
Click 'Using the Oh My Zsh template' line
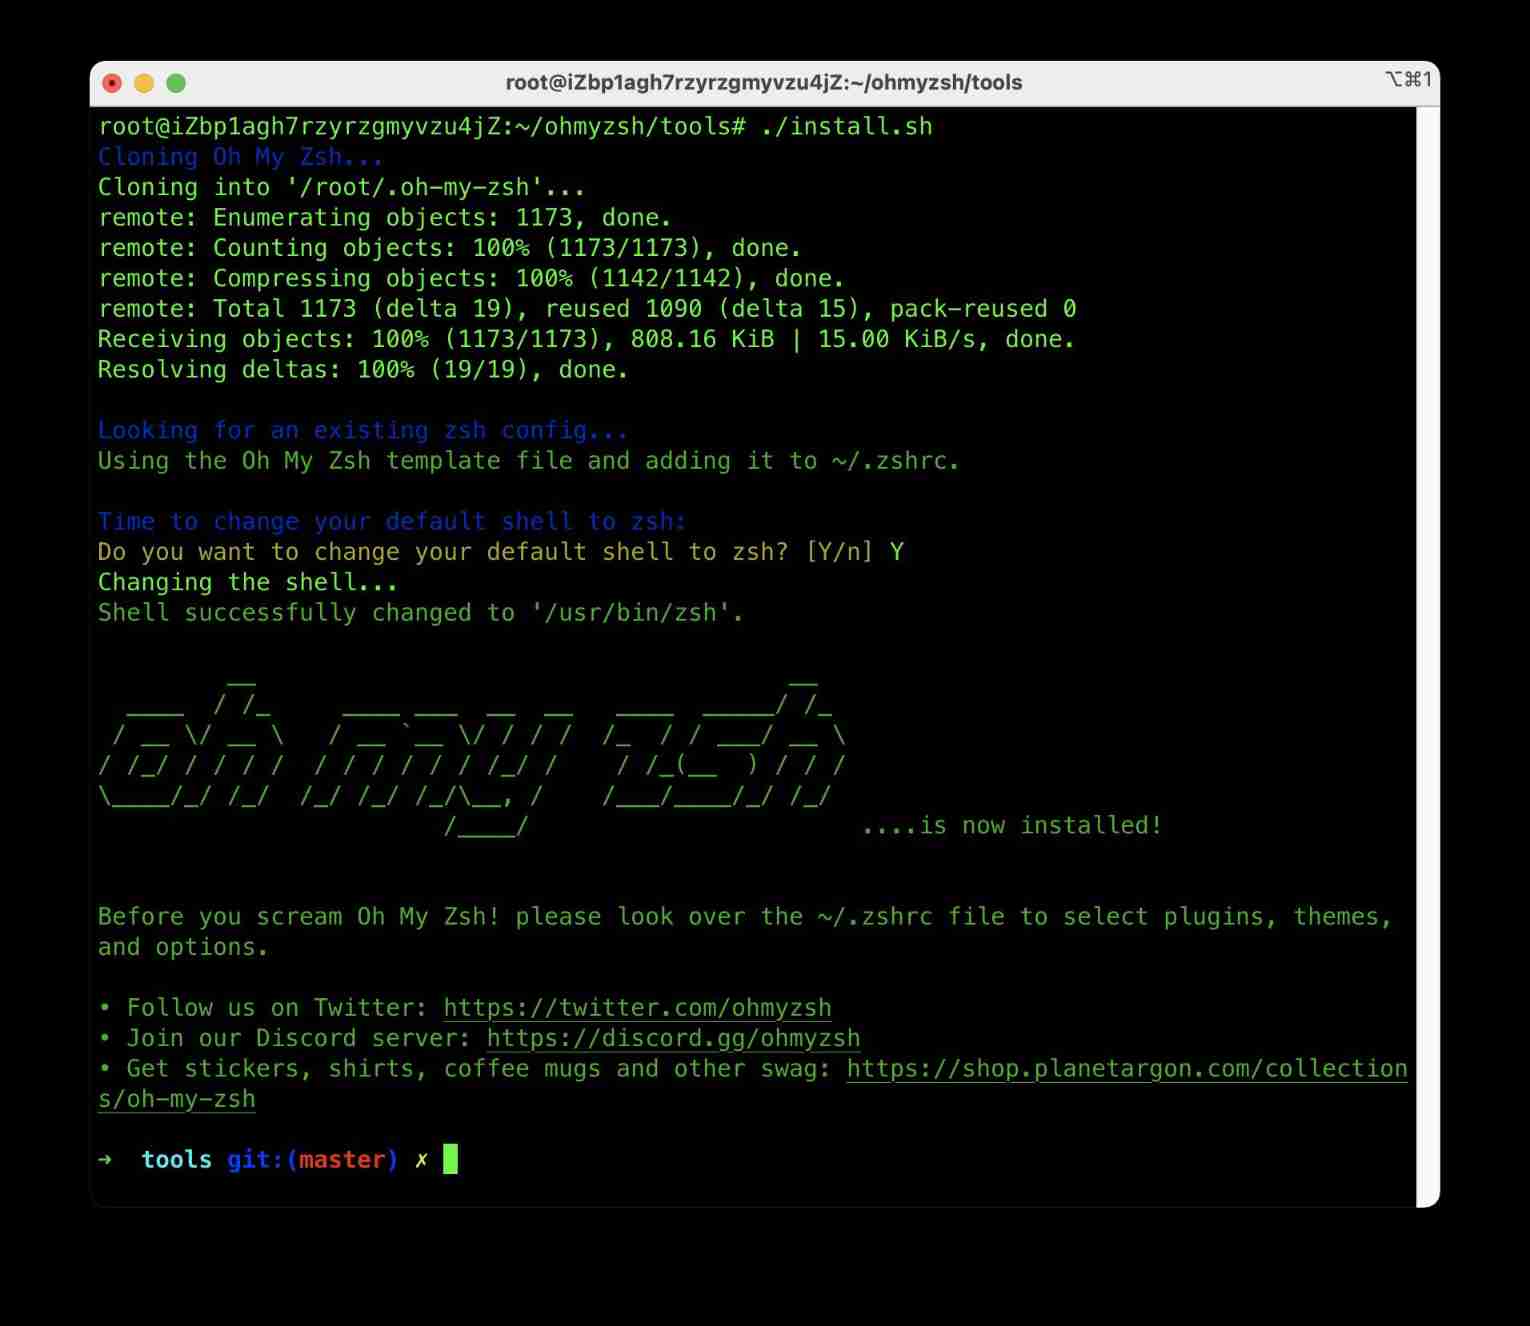[x=528, y=460]
